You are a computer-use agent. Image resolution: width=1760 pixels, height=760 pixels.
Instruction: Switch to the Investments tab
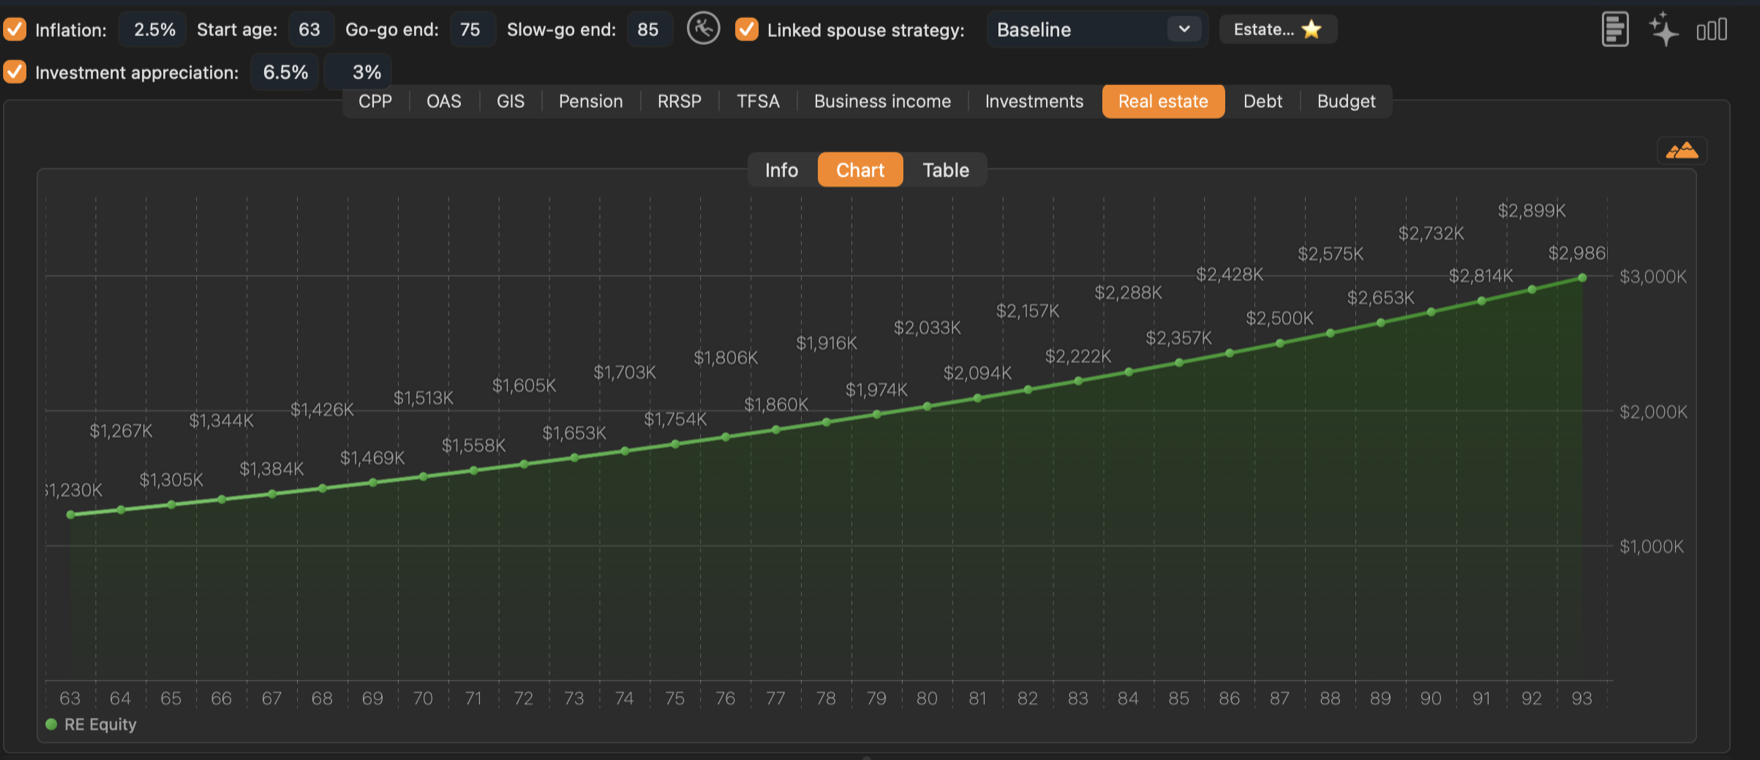(1034, 101)
